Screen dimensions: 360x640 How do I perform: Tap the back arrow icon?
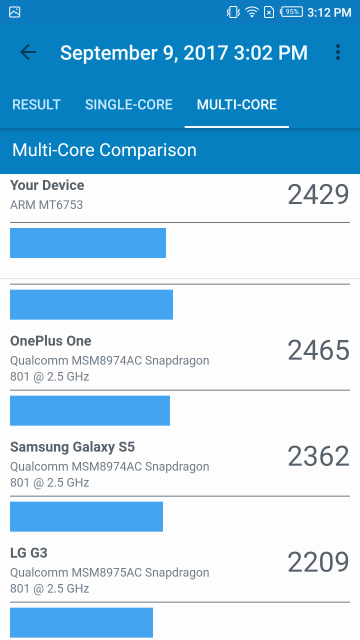[x=28, y=53]
